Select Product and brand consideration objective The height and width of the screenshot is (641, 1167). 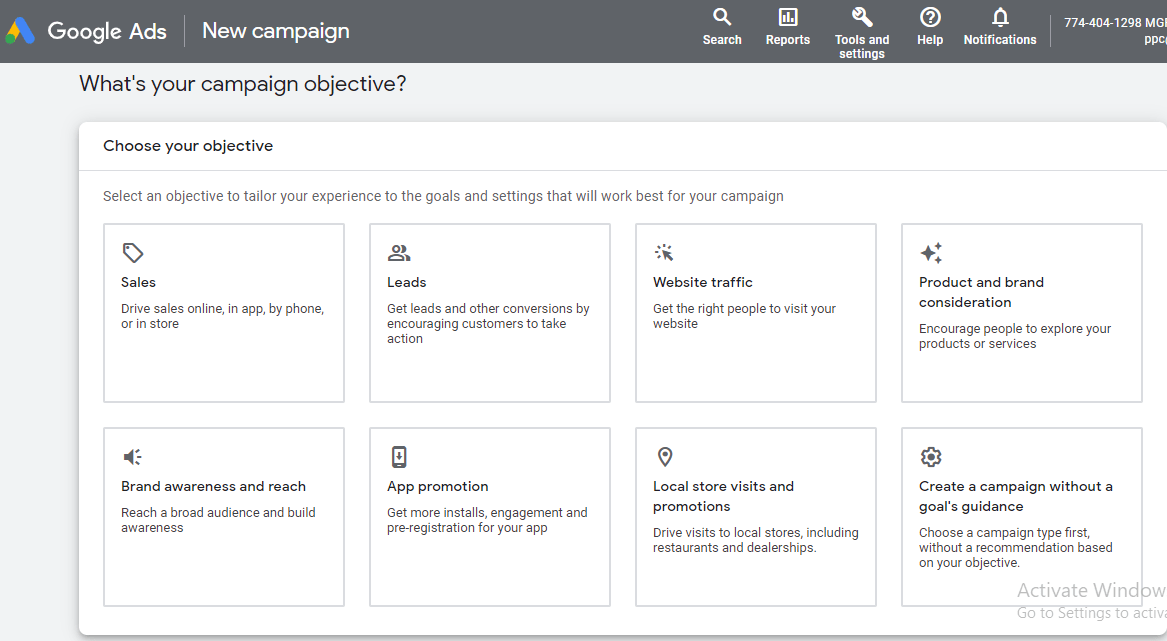pos(1021,313)
